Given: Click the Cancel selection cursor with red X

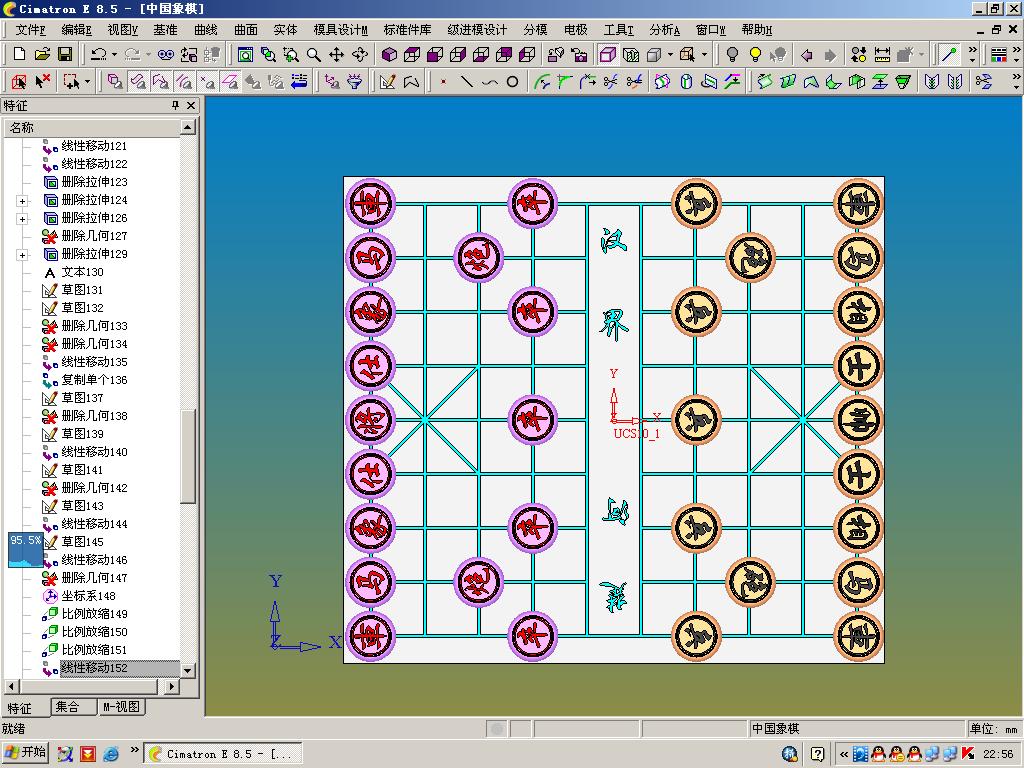Looking at the screenshot, I should (x=42, y=82).
